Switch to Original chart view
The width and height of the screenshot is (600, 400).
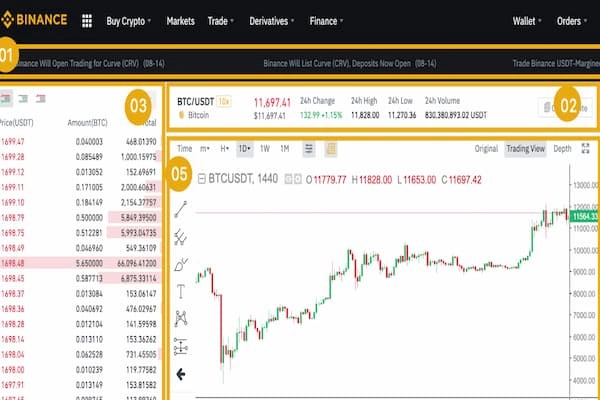[x=486, y=149]
